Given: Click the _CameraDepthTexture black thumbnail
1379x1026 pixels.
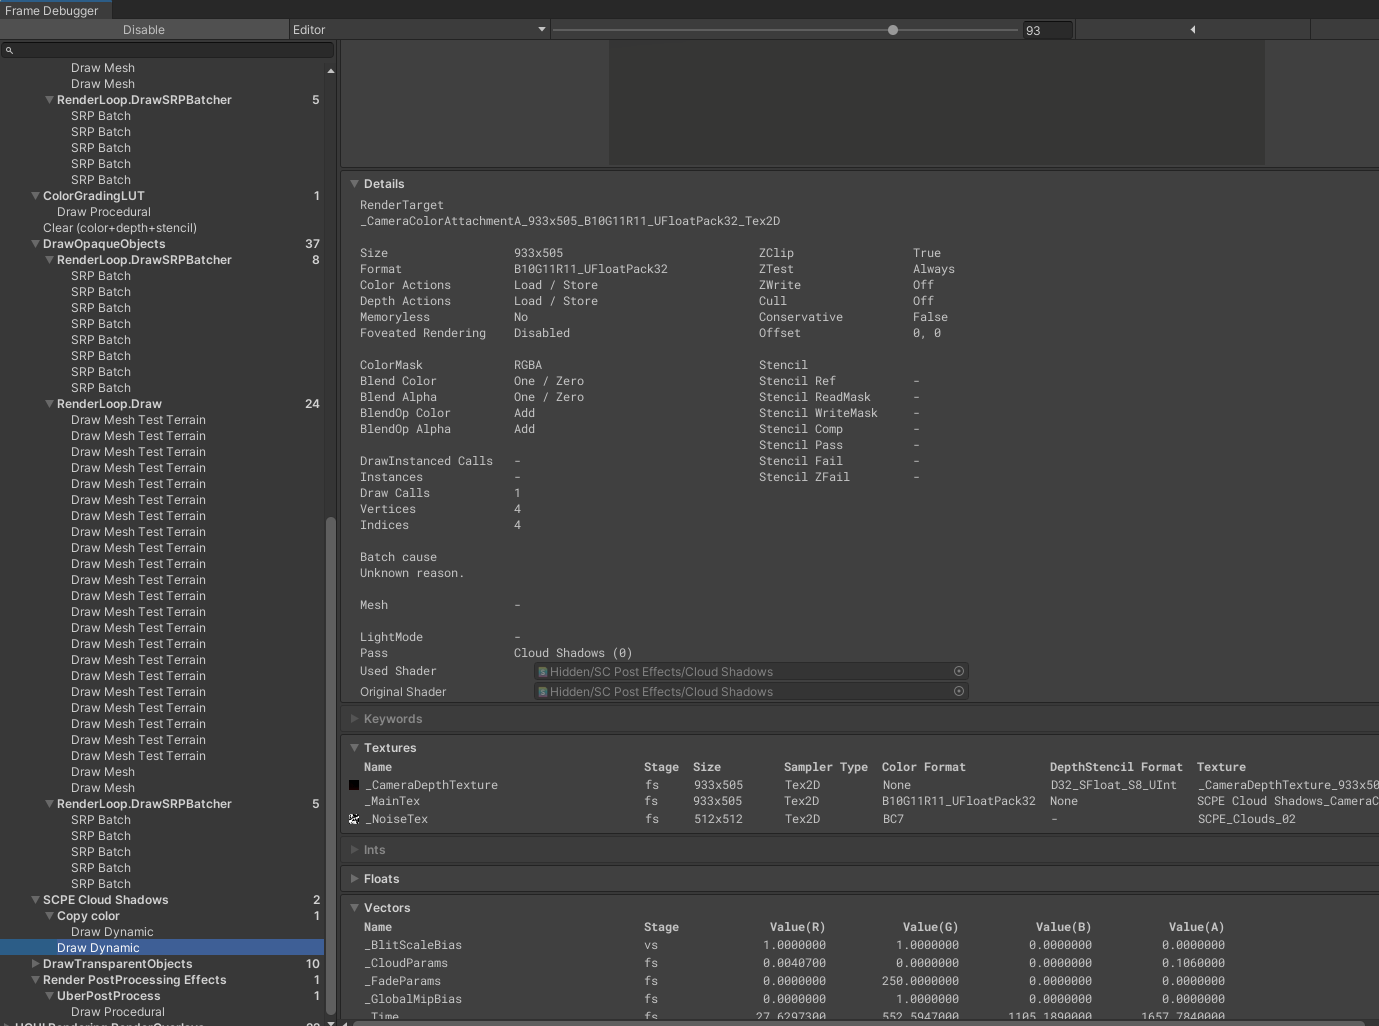Looking at the screenshot, I should pyautogui.click(x=354, y=786).
